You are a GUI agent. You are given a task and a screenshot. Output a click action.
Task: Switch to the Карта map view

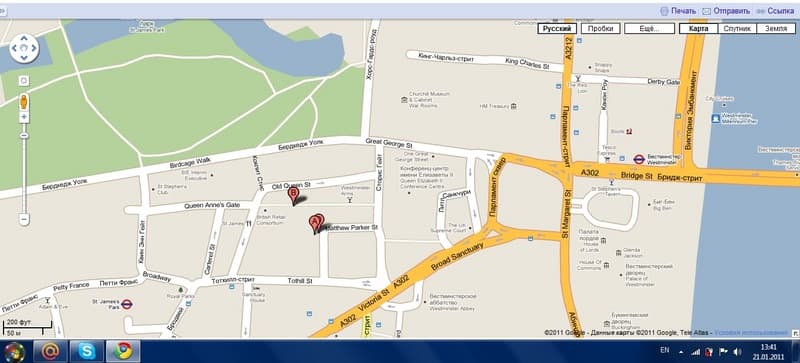point(698,29)
